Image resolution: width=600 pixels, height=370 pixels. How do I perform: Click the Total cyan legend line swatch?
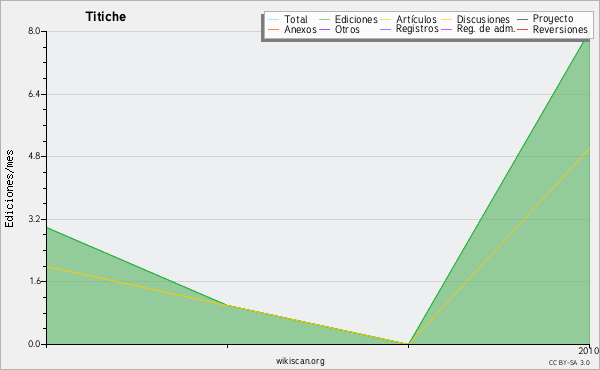click(274, 20)
